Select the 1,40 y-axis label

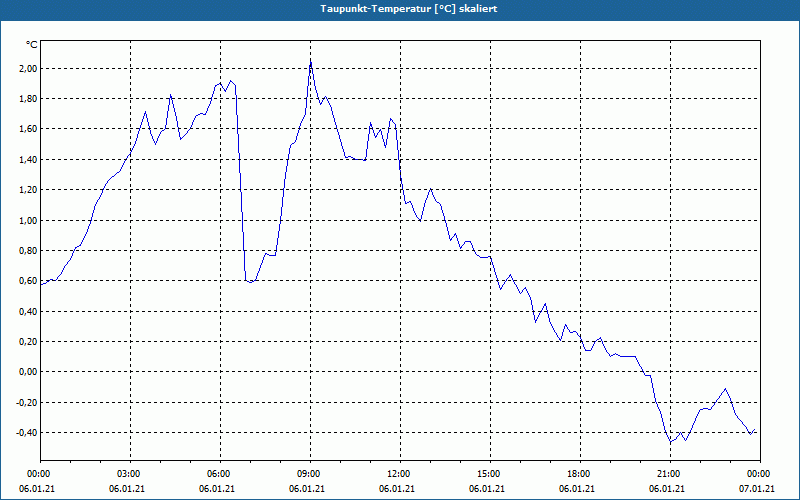point(27,160)
